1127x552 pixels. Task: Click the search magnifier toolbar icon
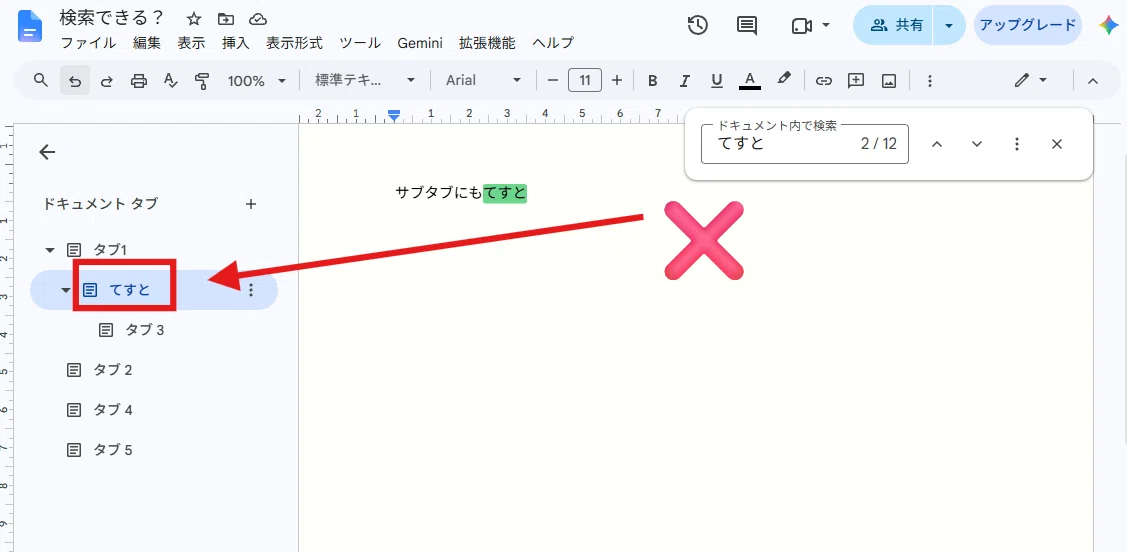(x=41, y=80)
